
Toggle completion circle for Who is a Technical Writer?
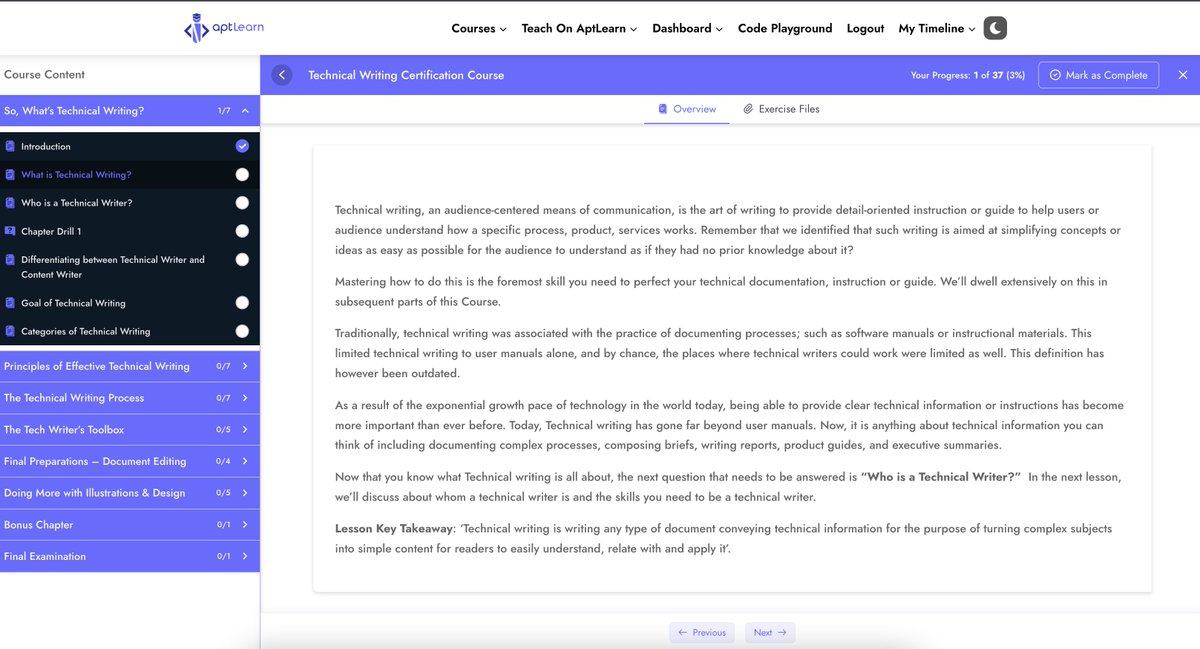point(242,203)
